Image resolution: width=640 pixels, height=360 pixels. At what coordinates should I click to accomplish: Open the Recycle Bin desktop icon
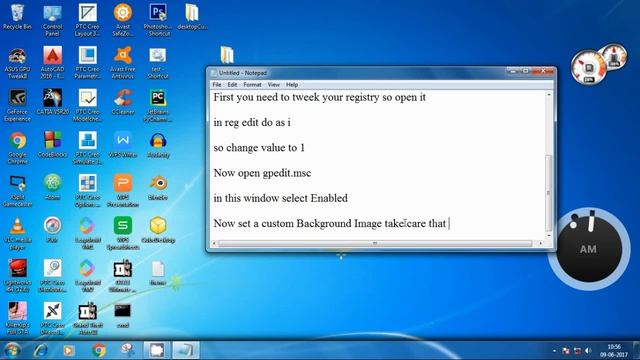click(x=17, y=17)
